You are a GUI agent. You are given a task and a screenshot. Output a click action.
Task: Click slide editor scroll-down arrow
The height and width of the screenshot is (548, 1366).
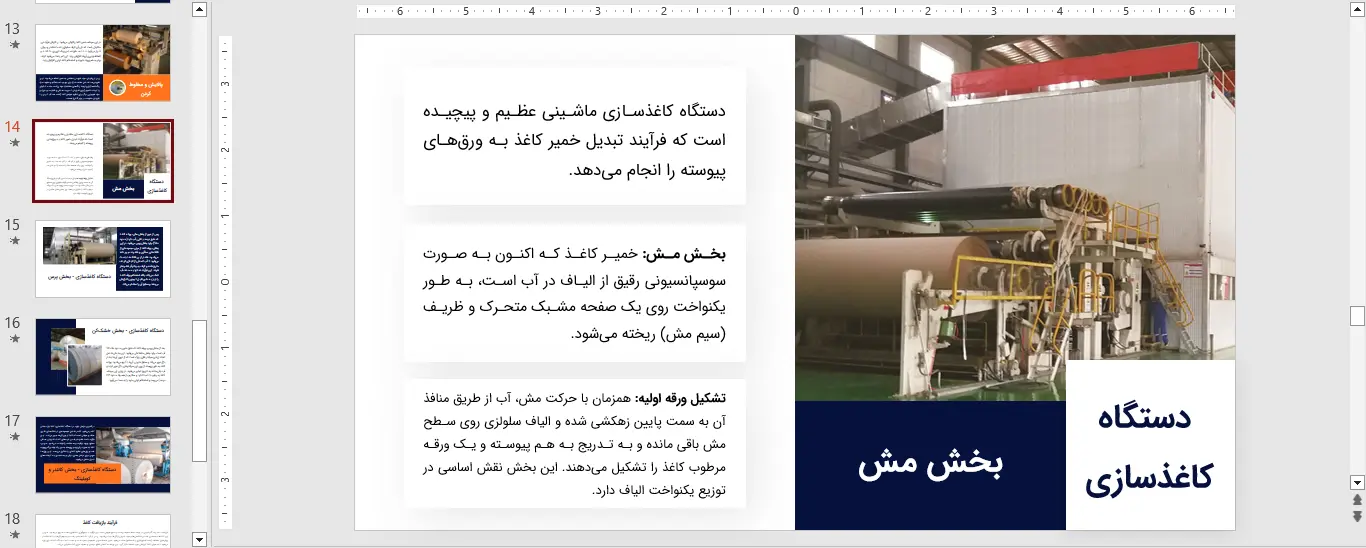(x=1357, y=481)
